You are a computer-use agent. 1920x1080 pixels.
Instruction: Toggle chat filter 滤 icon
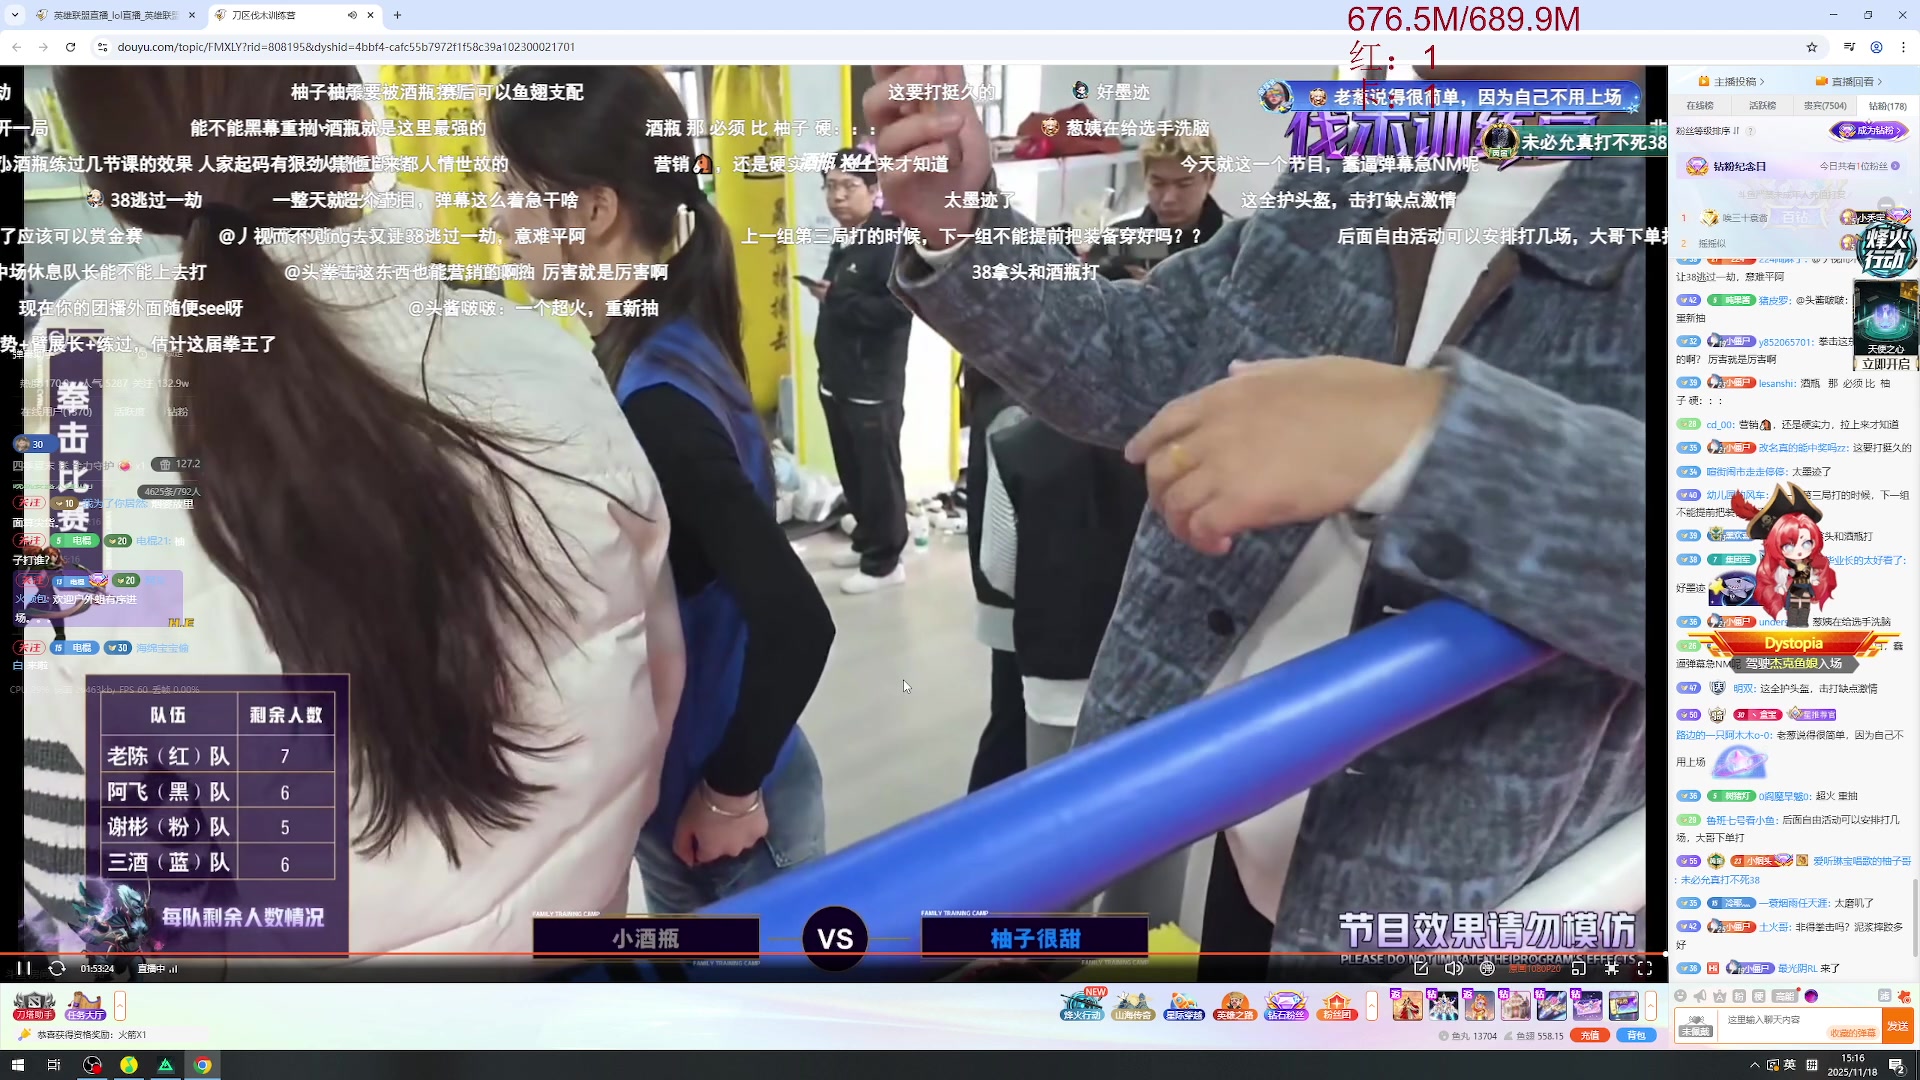tap(1884, 996)
